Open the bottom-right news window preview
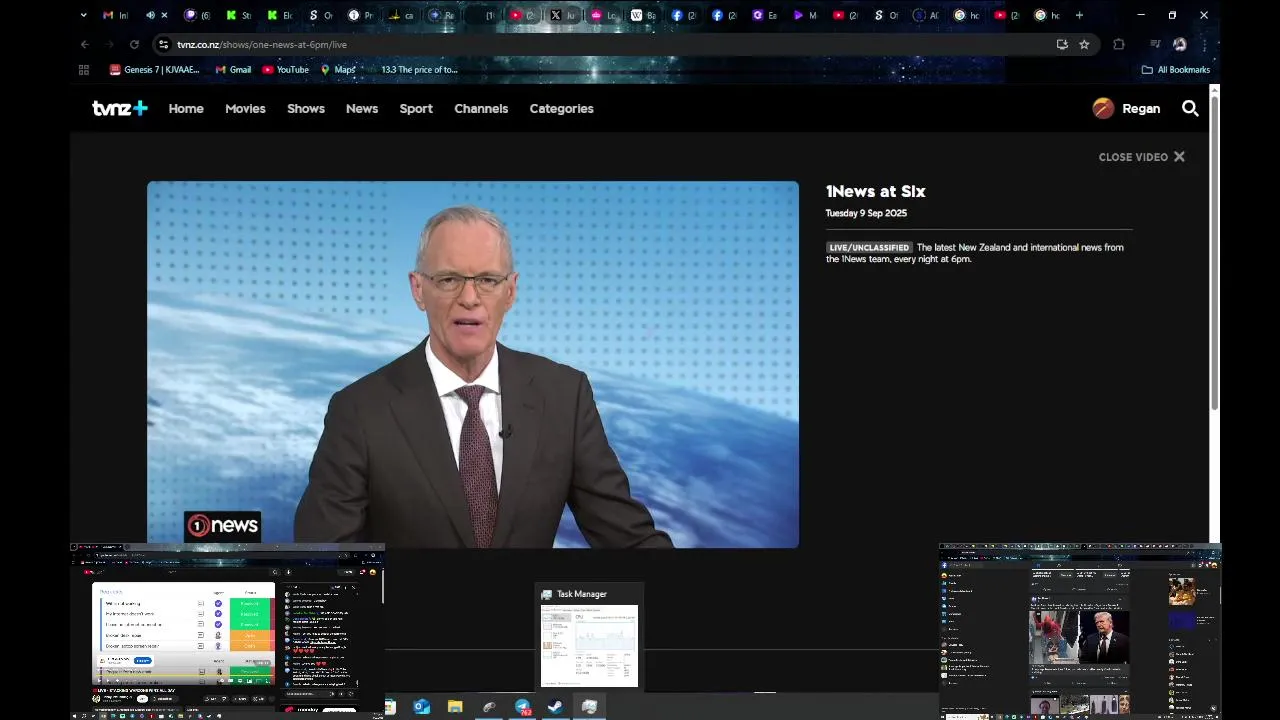This screenshot has width=1280, height=720. pos(1080,632)
